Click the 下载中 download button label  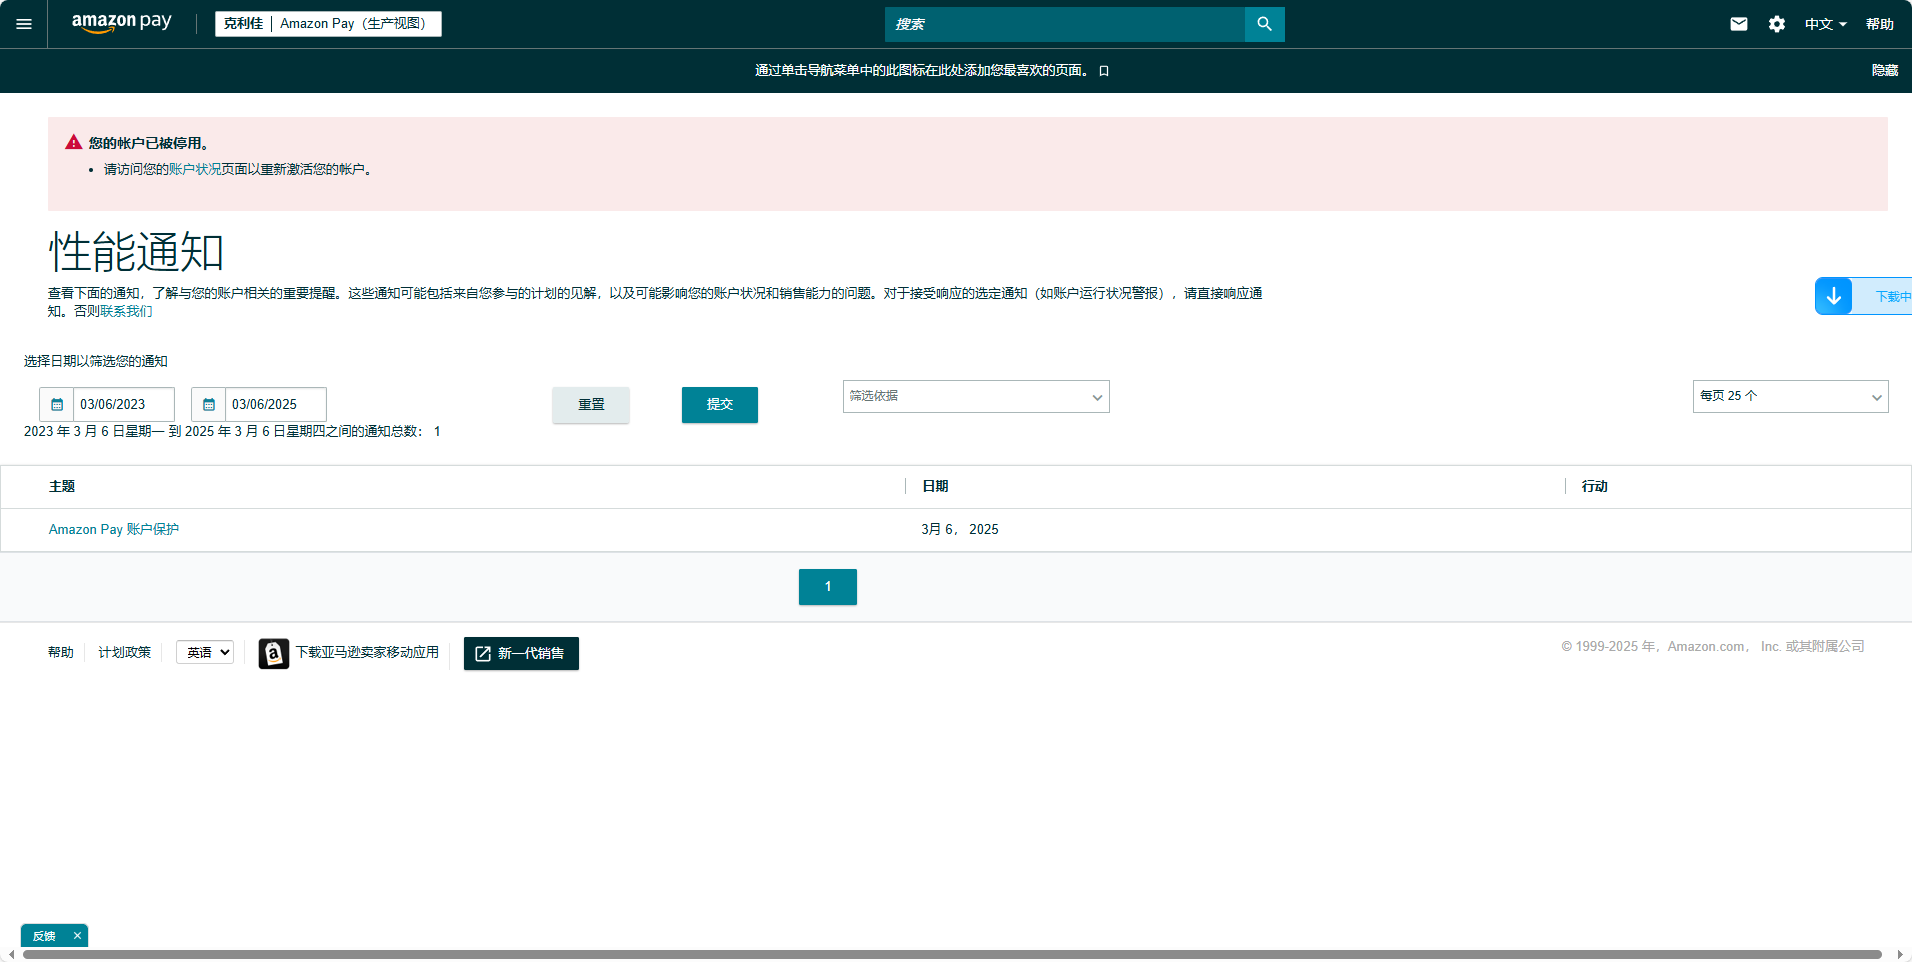tap(1893, 296)
